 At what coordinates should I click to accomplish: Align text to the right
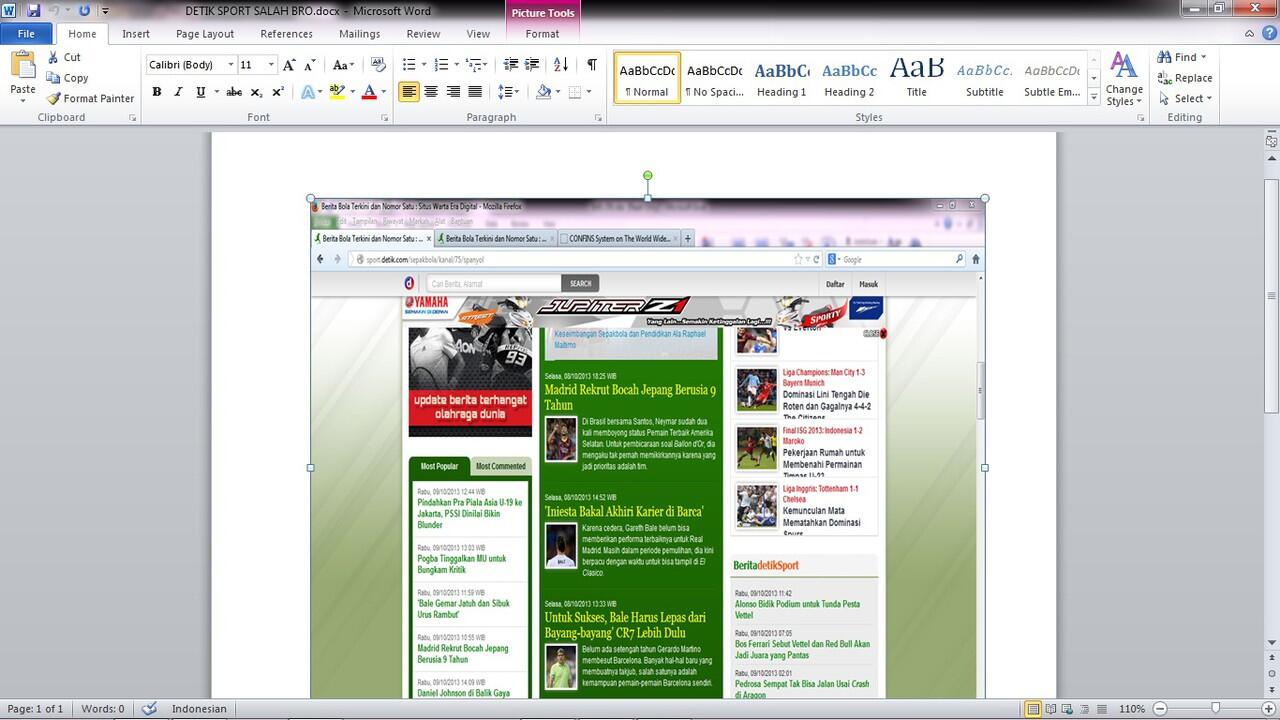[x=453, y=92]
